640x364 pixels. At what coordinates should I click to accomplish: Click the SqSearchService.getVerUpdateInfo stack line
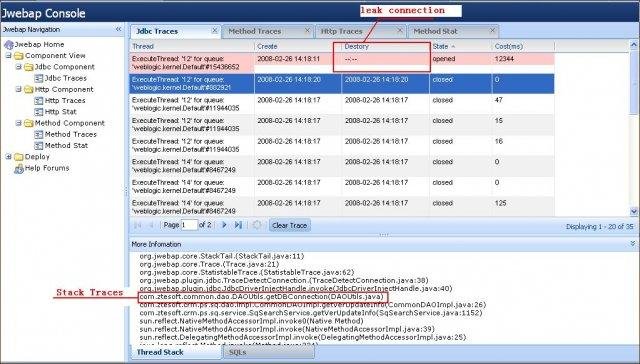pos(311,313)
